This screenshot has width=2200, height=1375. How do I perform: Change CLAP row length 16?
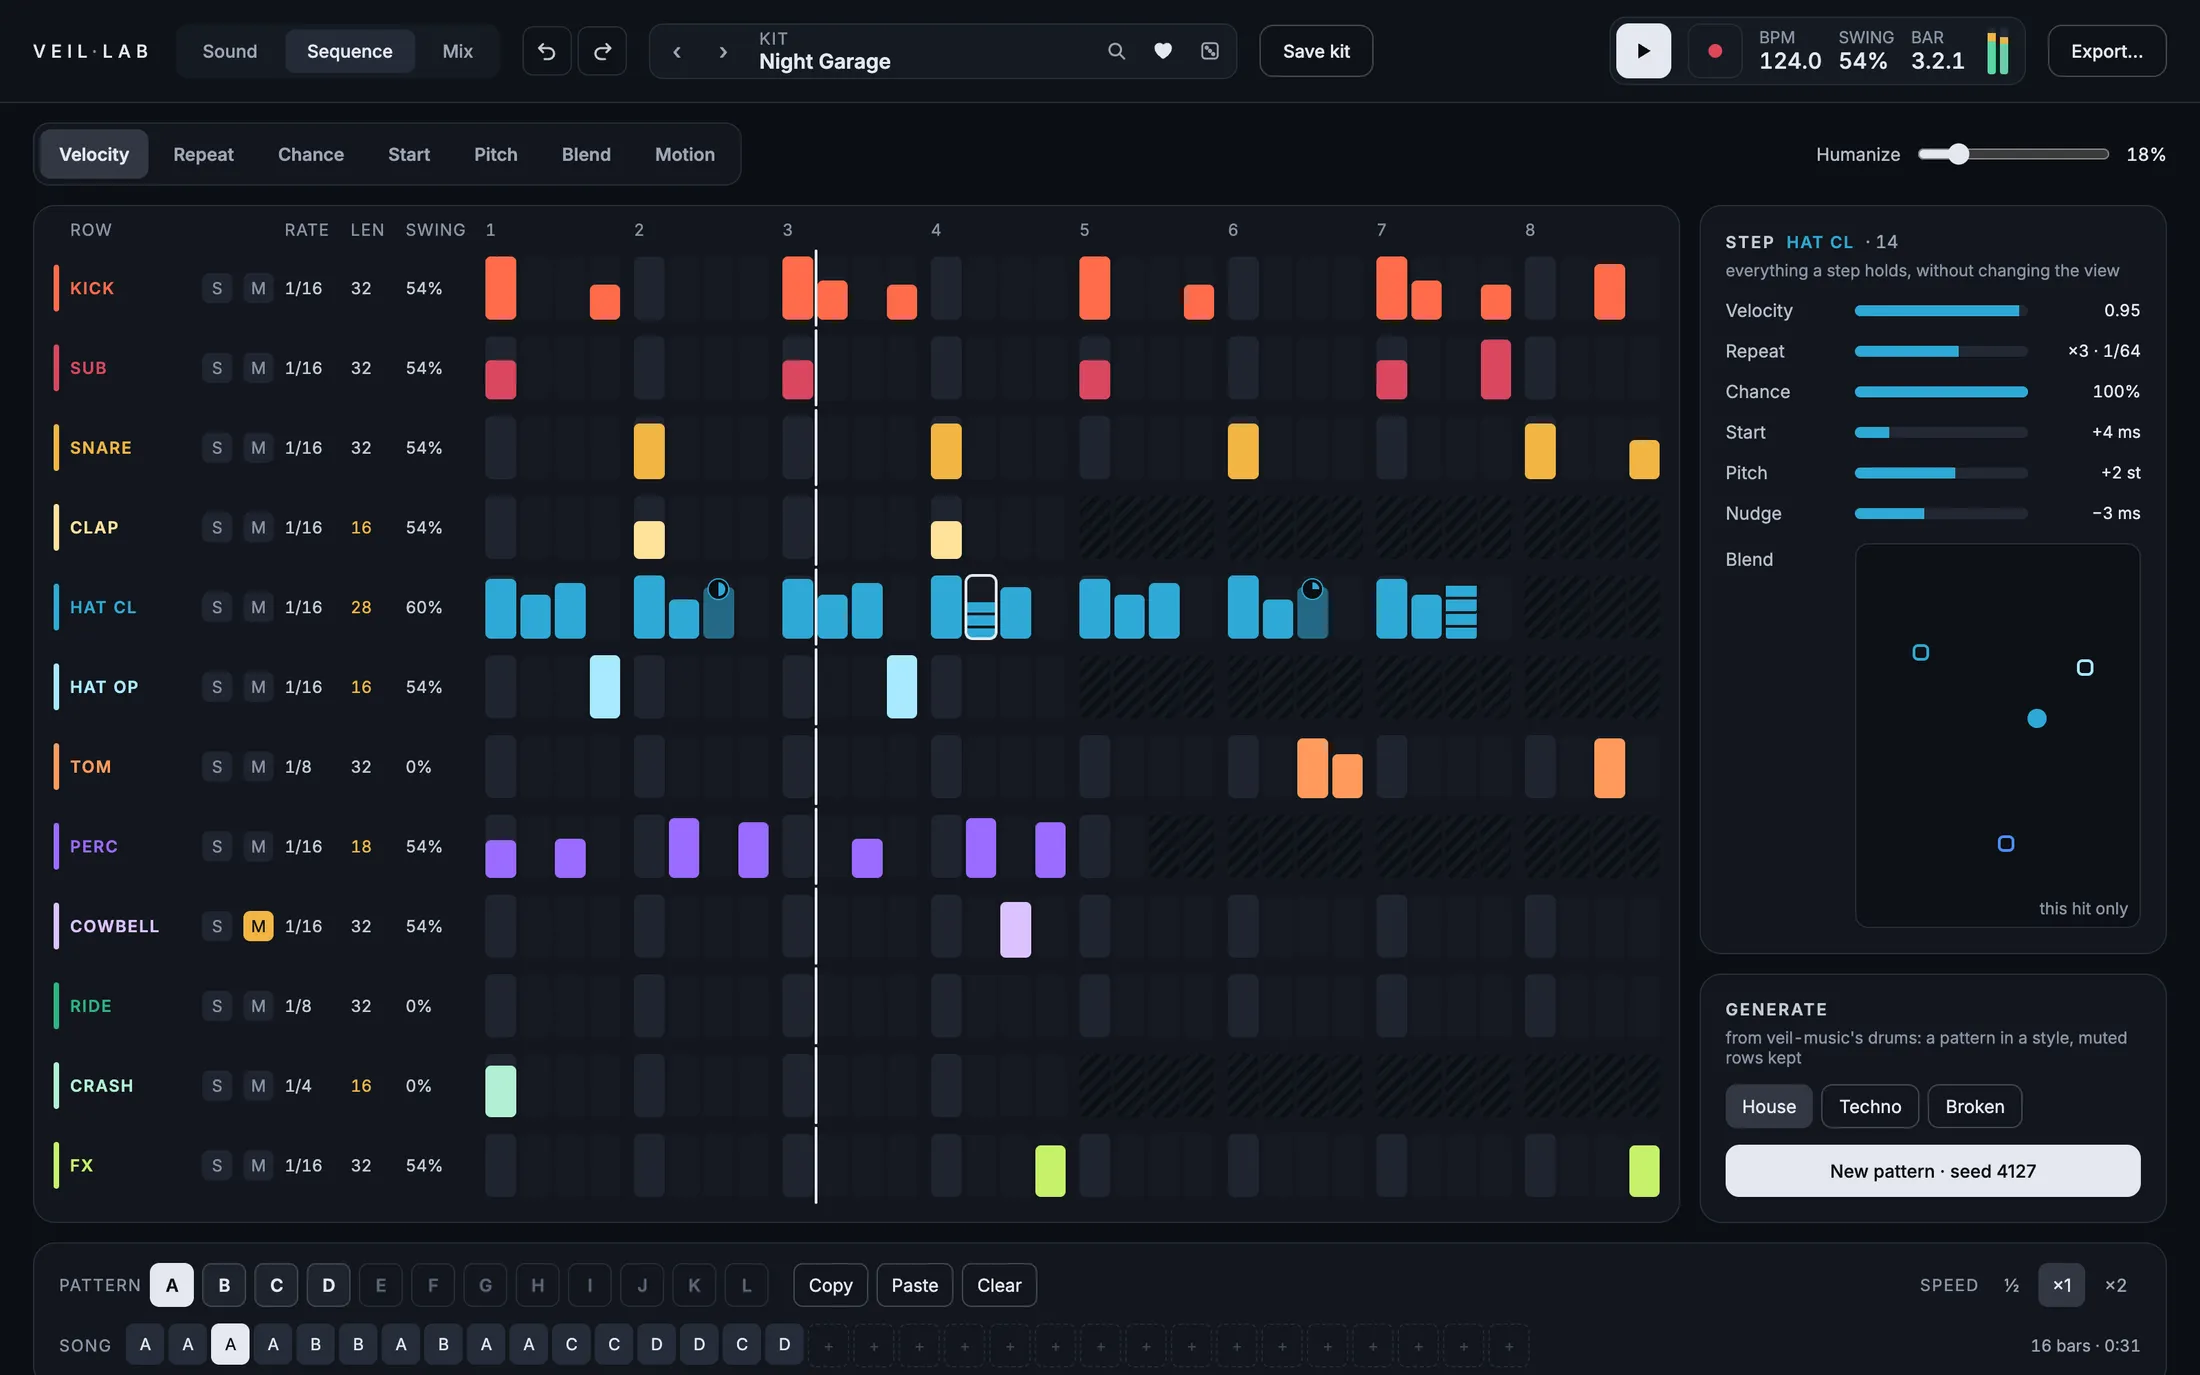361,527
